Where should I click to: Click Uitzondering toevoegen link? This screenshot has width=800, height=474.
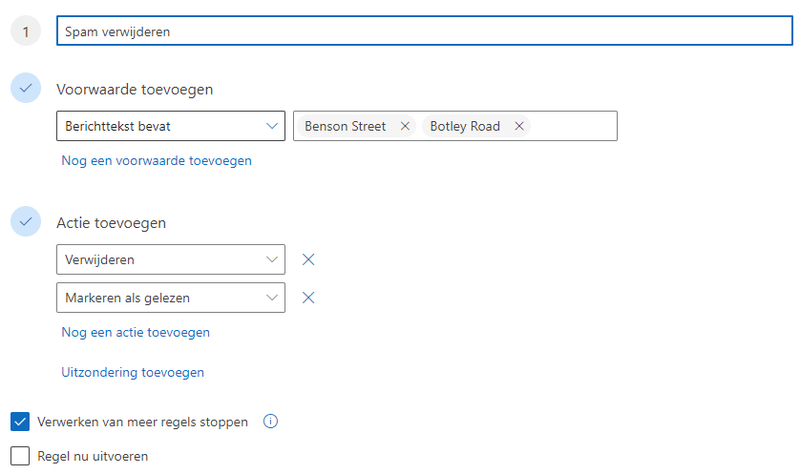[132, 372]
